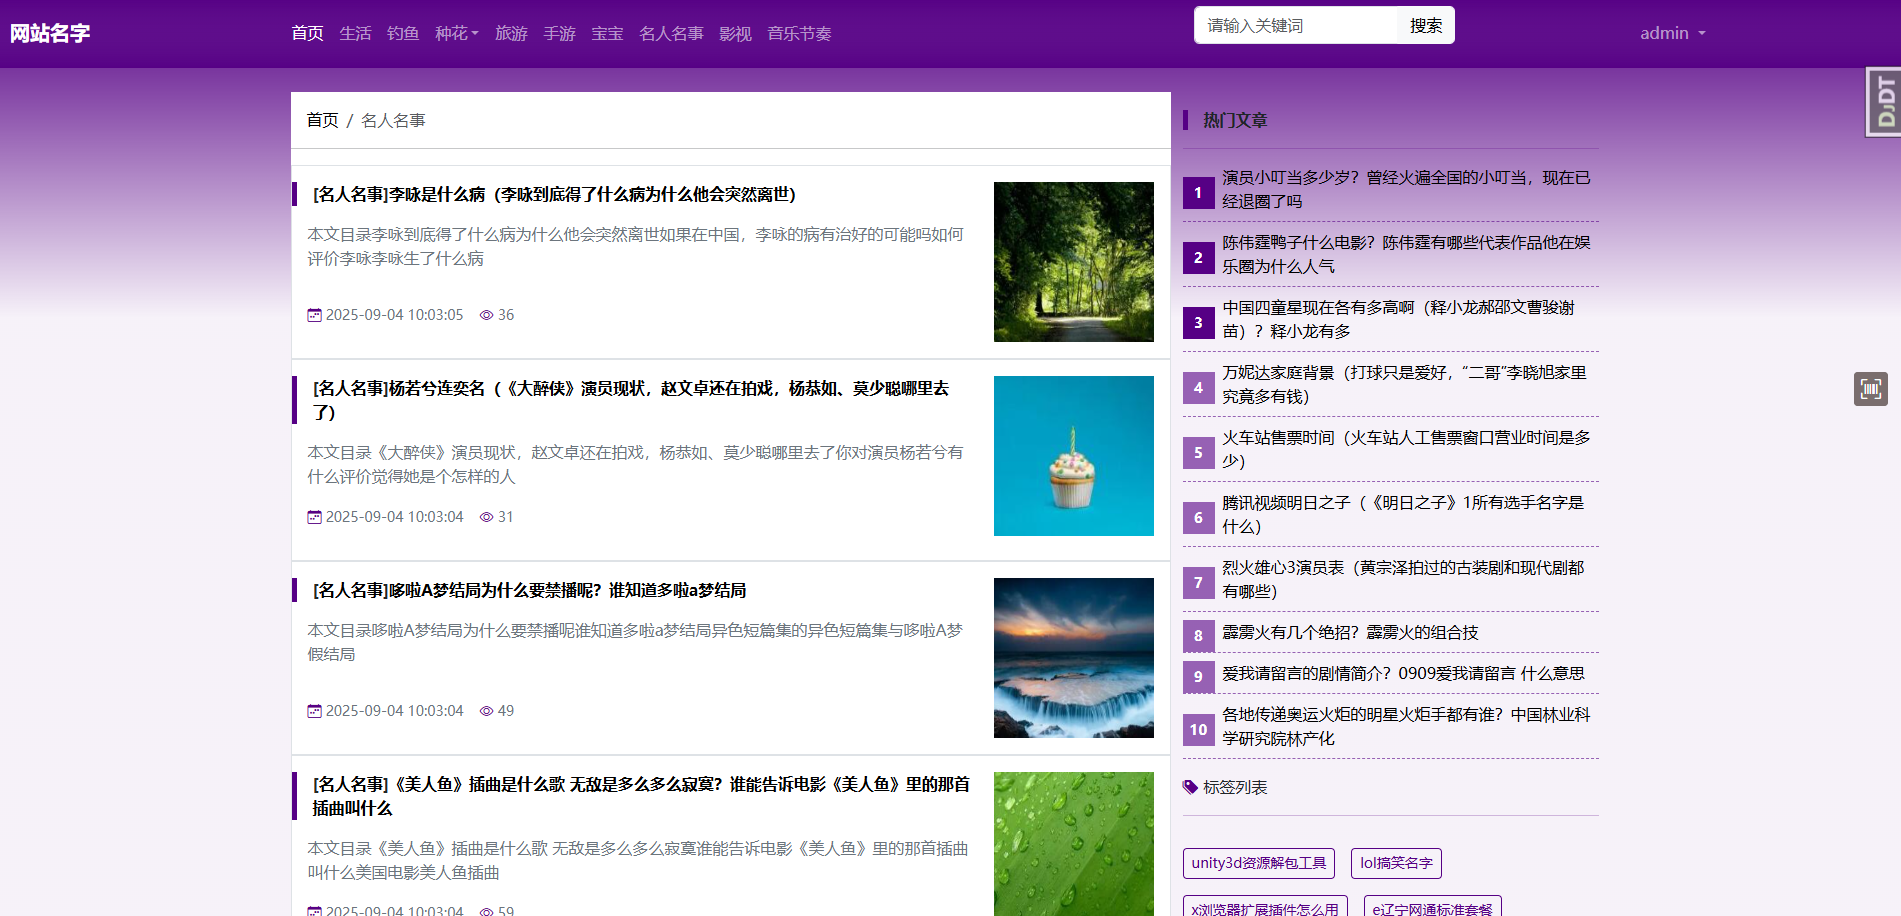Click the 搜索 search button

[x=1425, y=25]
